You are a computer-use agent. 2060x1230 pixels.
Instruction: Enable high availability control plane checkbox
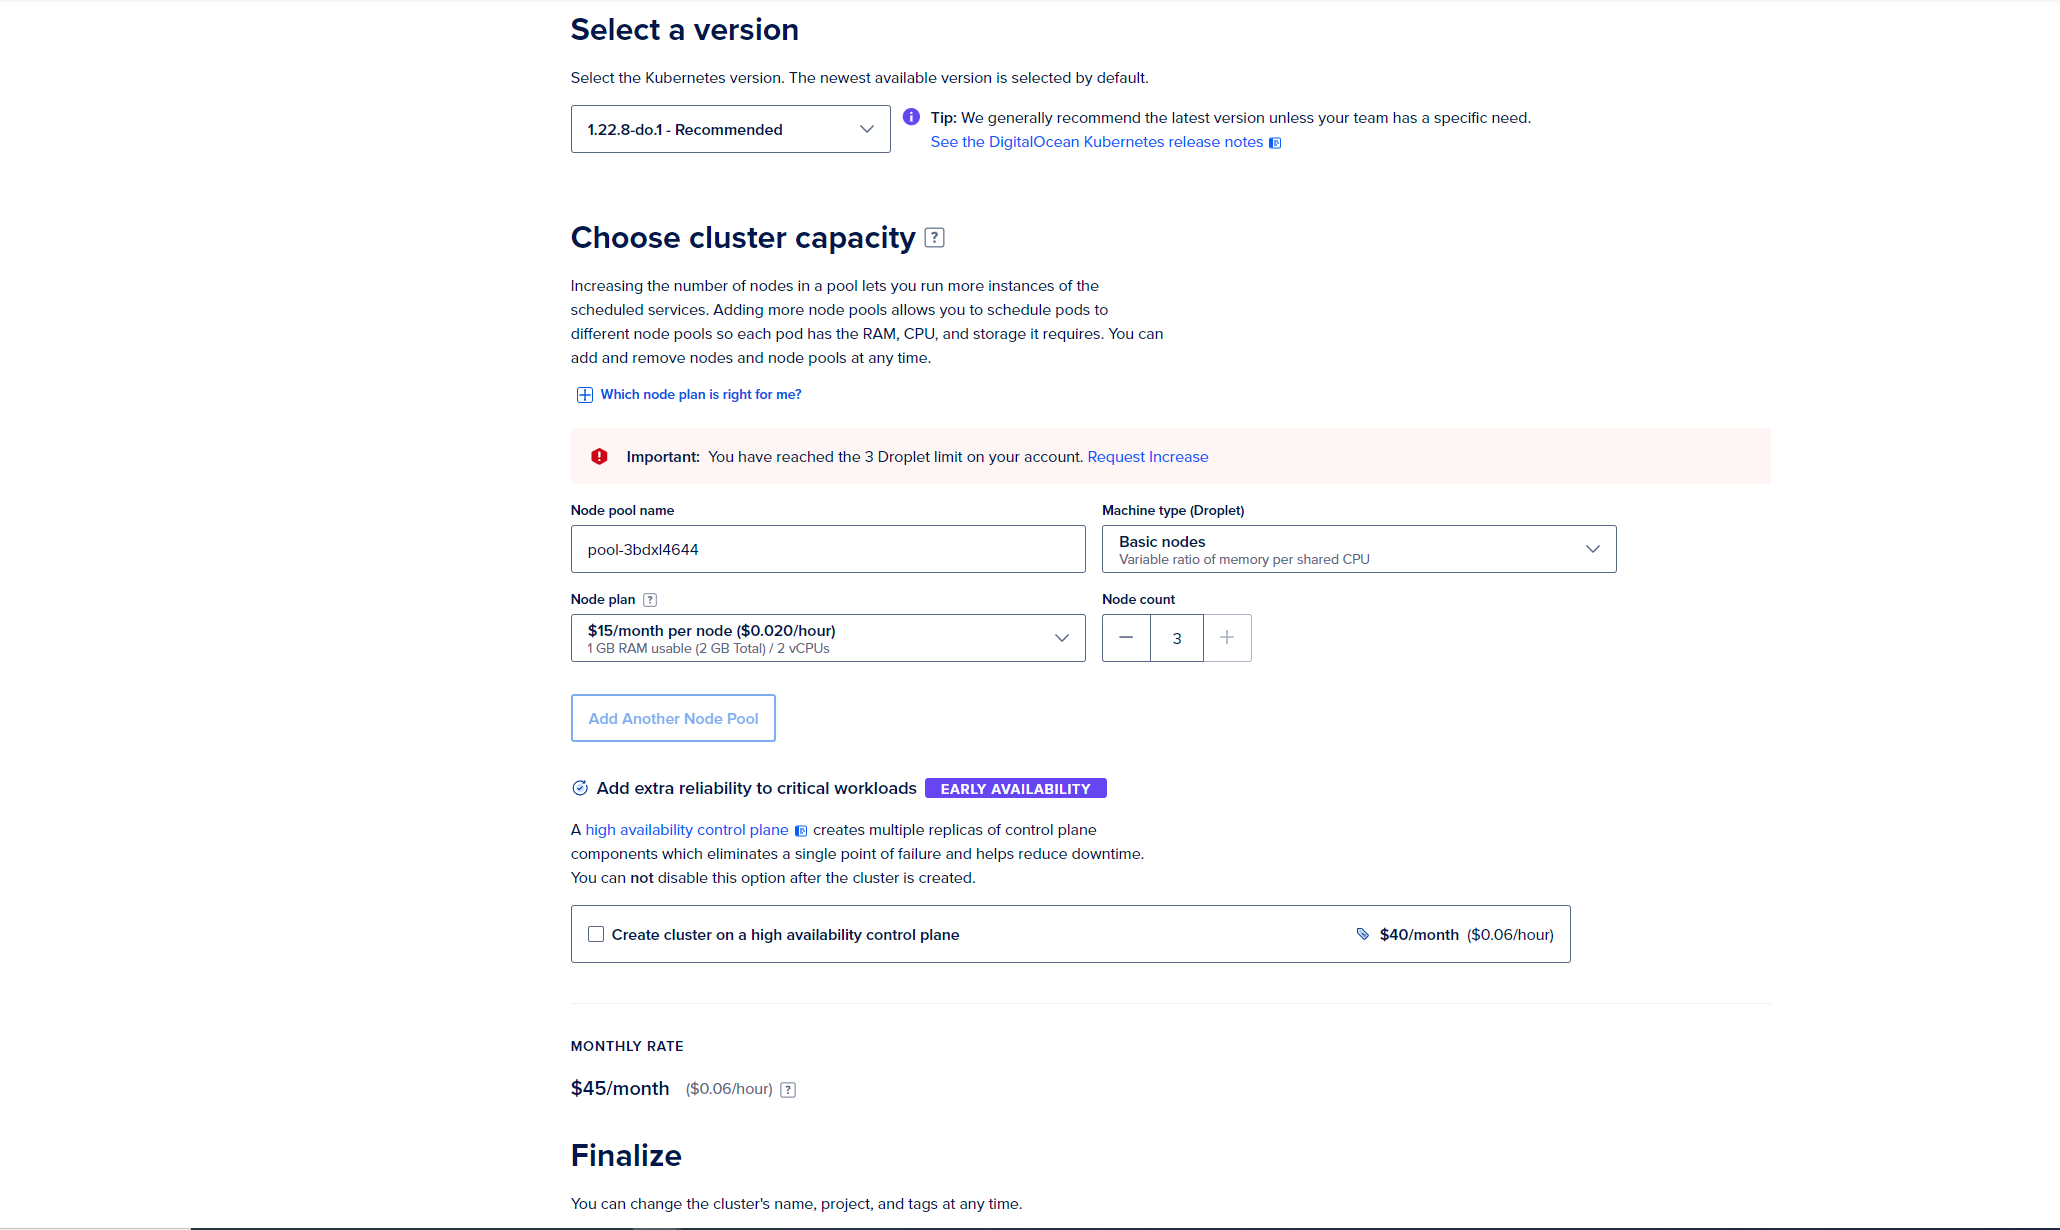click(596, 934)
